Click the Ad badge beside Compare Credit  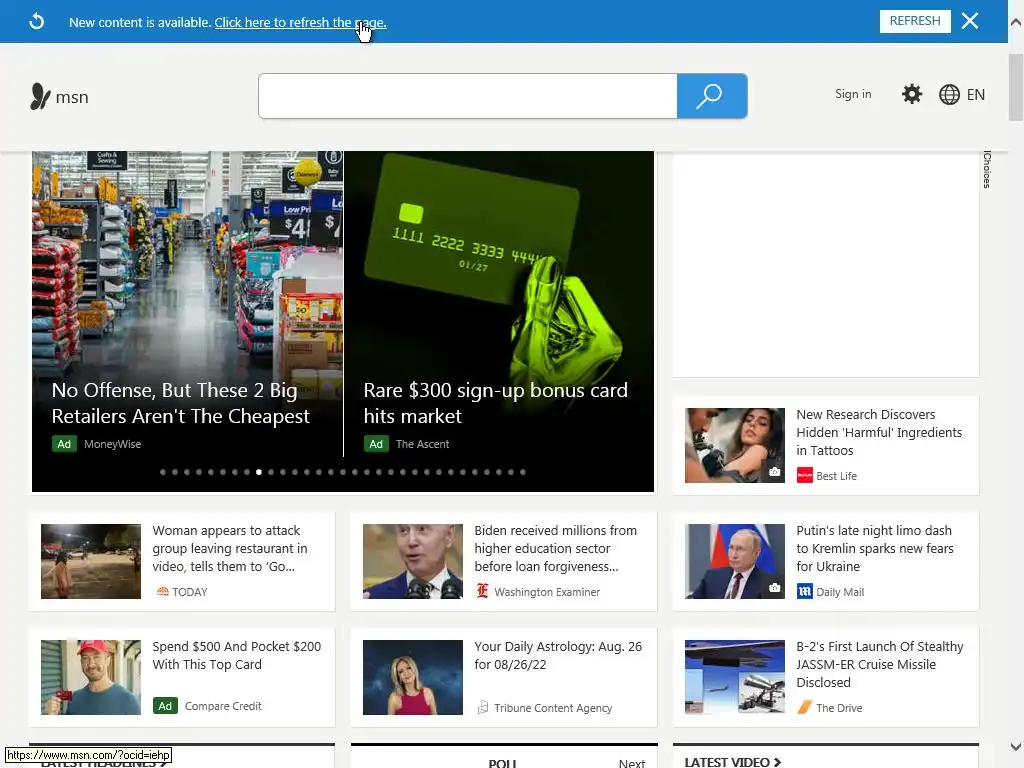[165, 706]
